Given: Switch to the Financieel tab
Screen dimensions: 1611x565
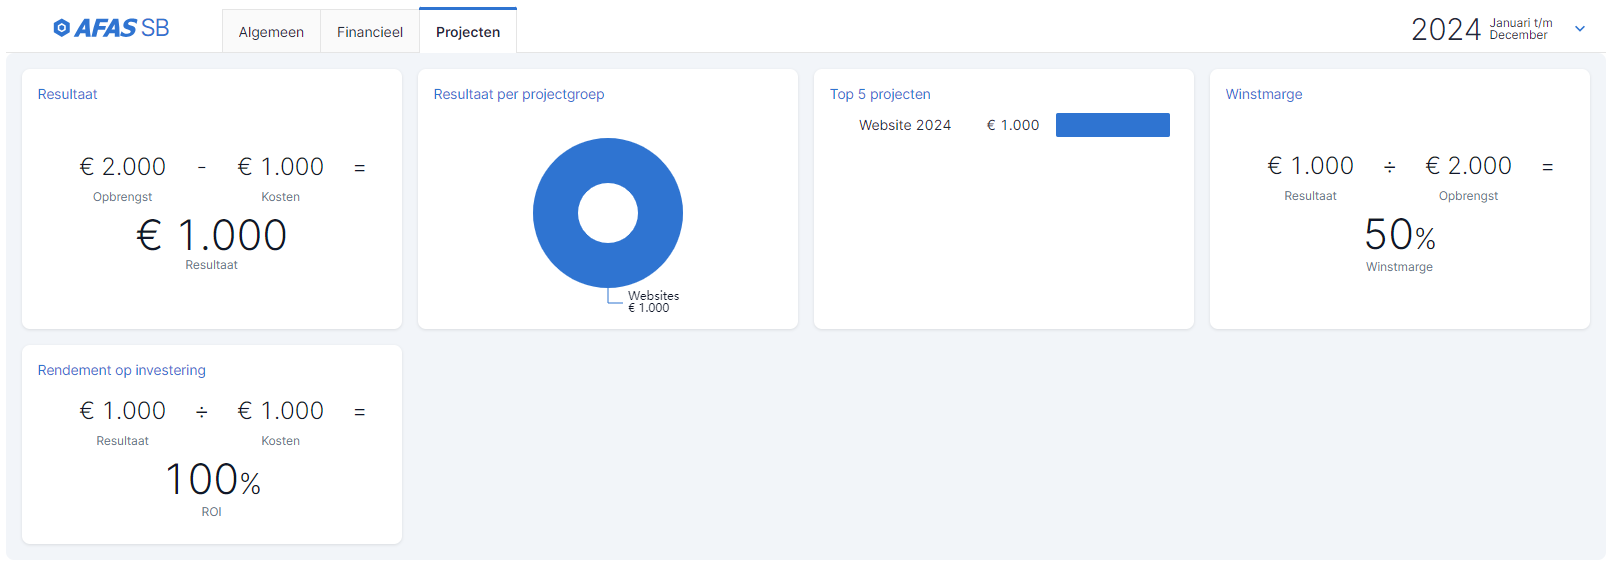Looking at the screenshot, I should pos(370,32).
